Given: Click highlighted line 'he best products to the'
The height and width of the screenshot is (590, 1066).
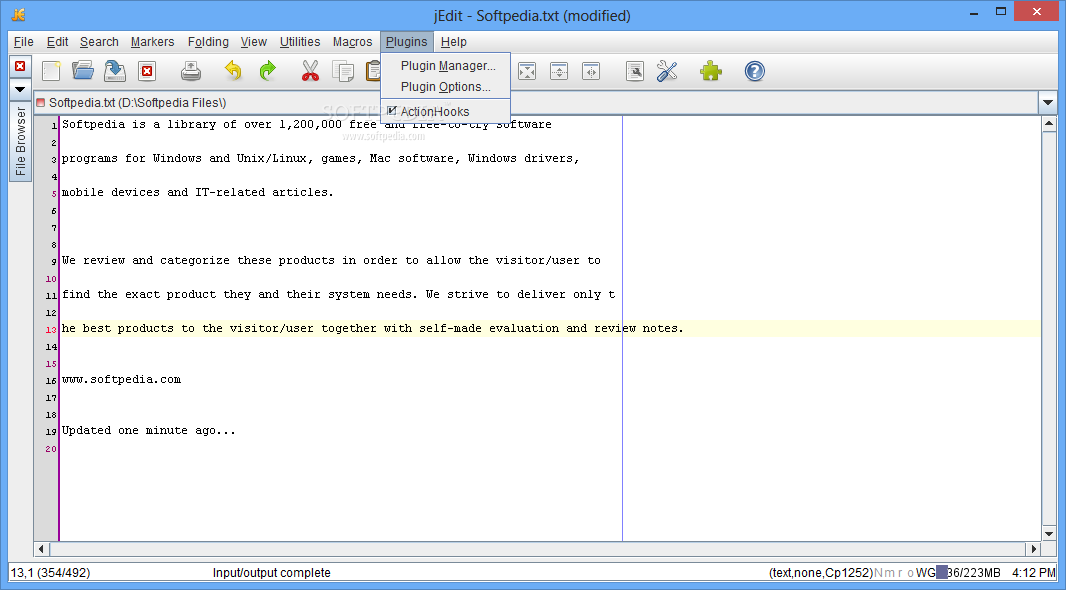Looking at the screenshot, I should click(x=373, y=328).
